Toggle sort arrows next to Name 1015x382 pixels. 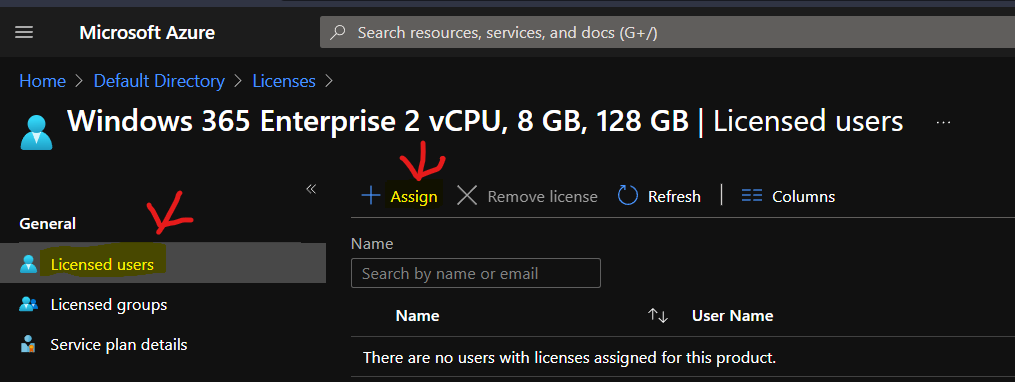tap(658, 316)
